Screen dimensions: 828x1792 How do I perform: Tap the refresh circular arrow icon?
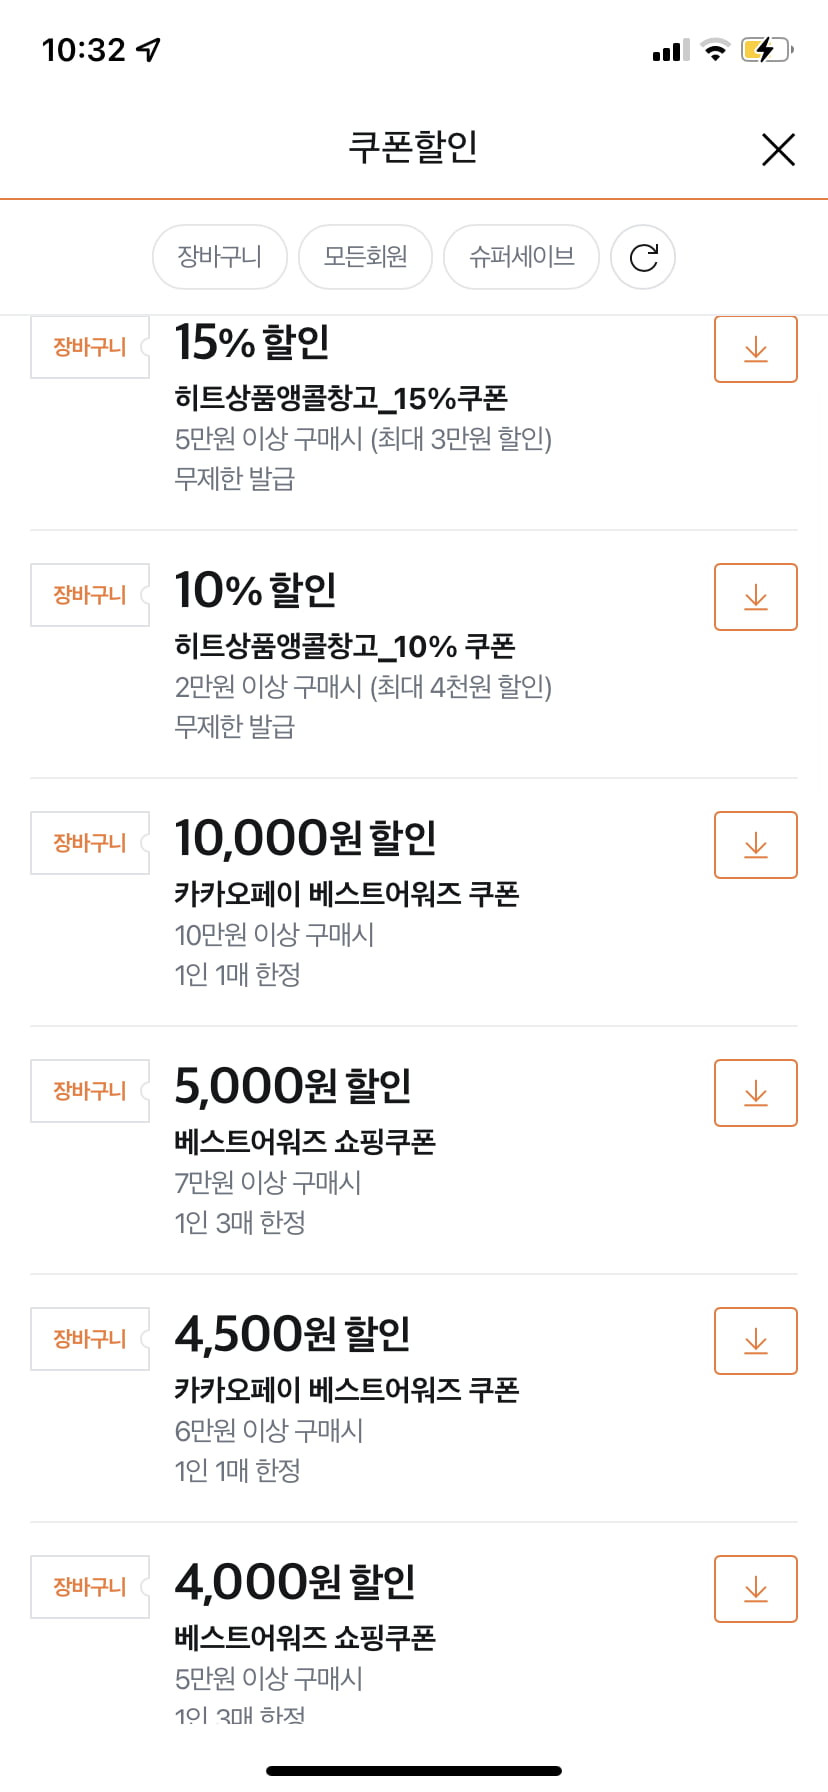643,257
